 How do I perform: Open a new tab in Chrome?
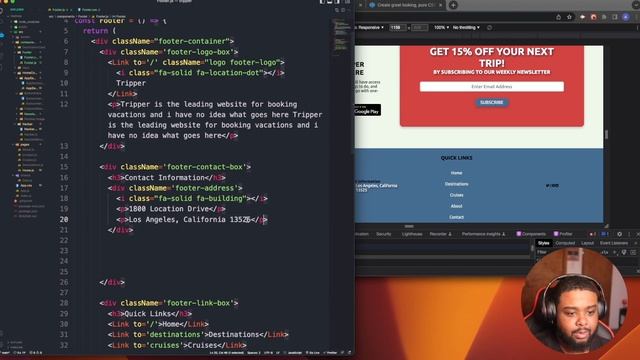[453, 5]
